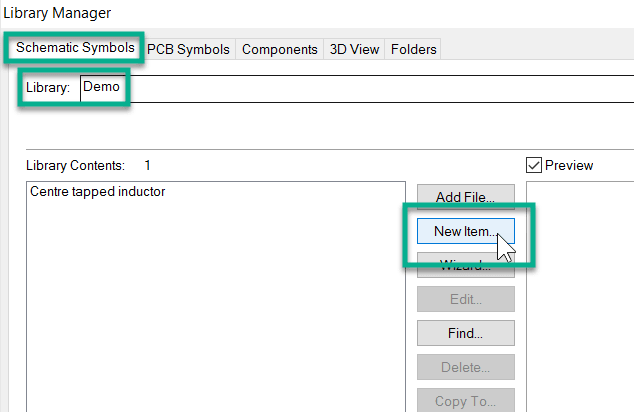Click the Delete button
This screenshot has height=412, width=634.
465,367
